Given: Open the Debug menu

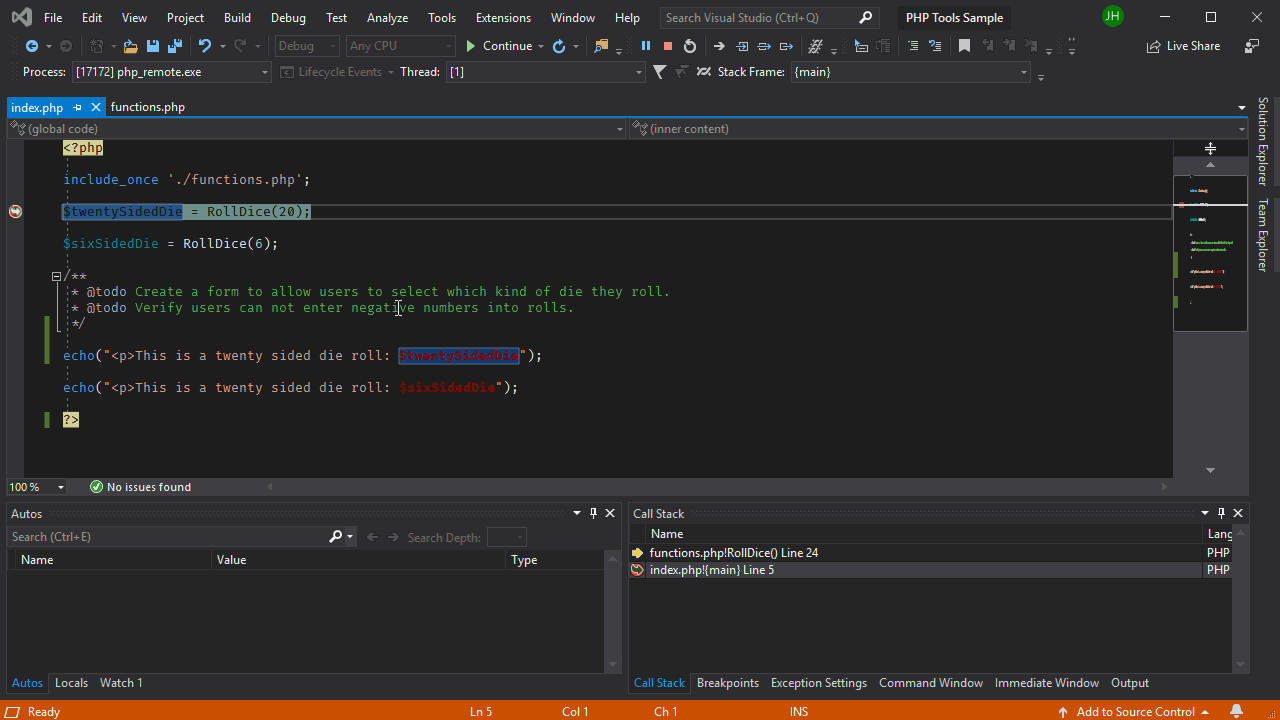Looking at the screenshot, I should click(288, 18).
